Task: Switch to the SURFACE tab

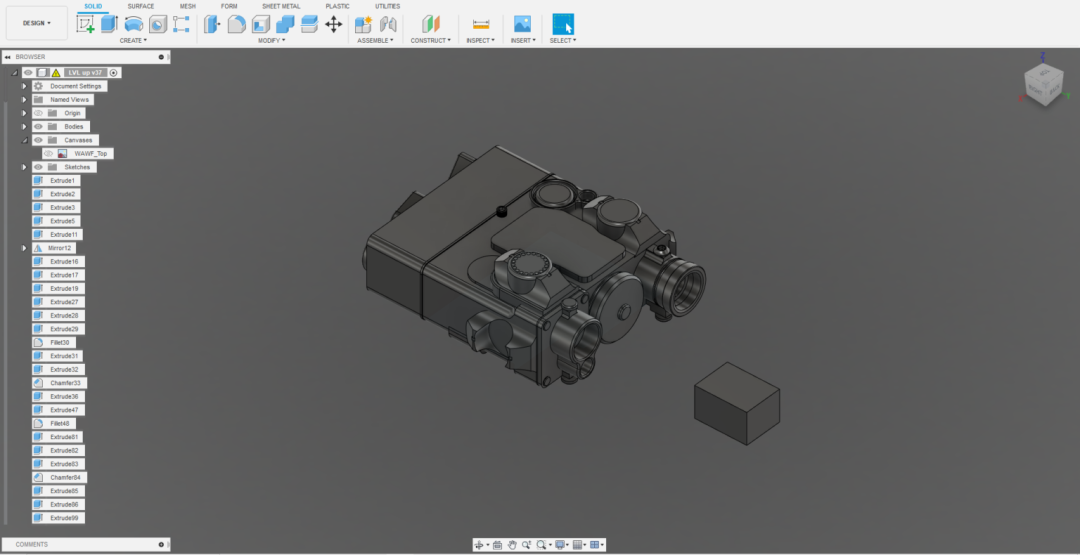Action: [x=141, y=6]
